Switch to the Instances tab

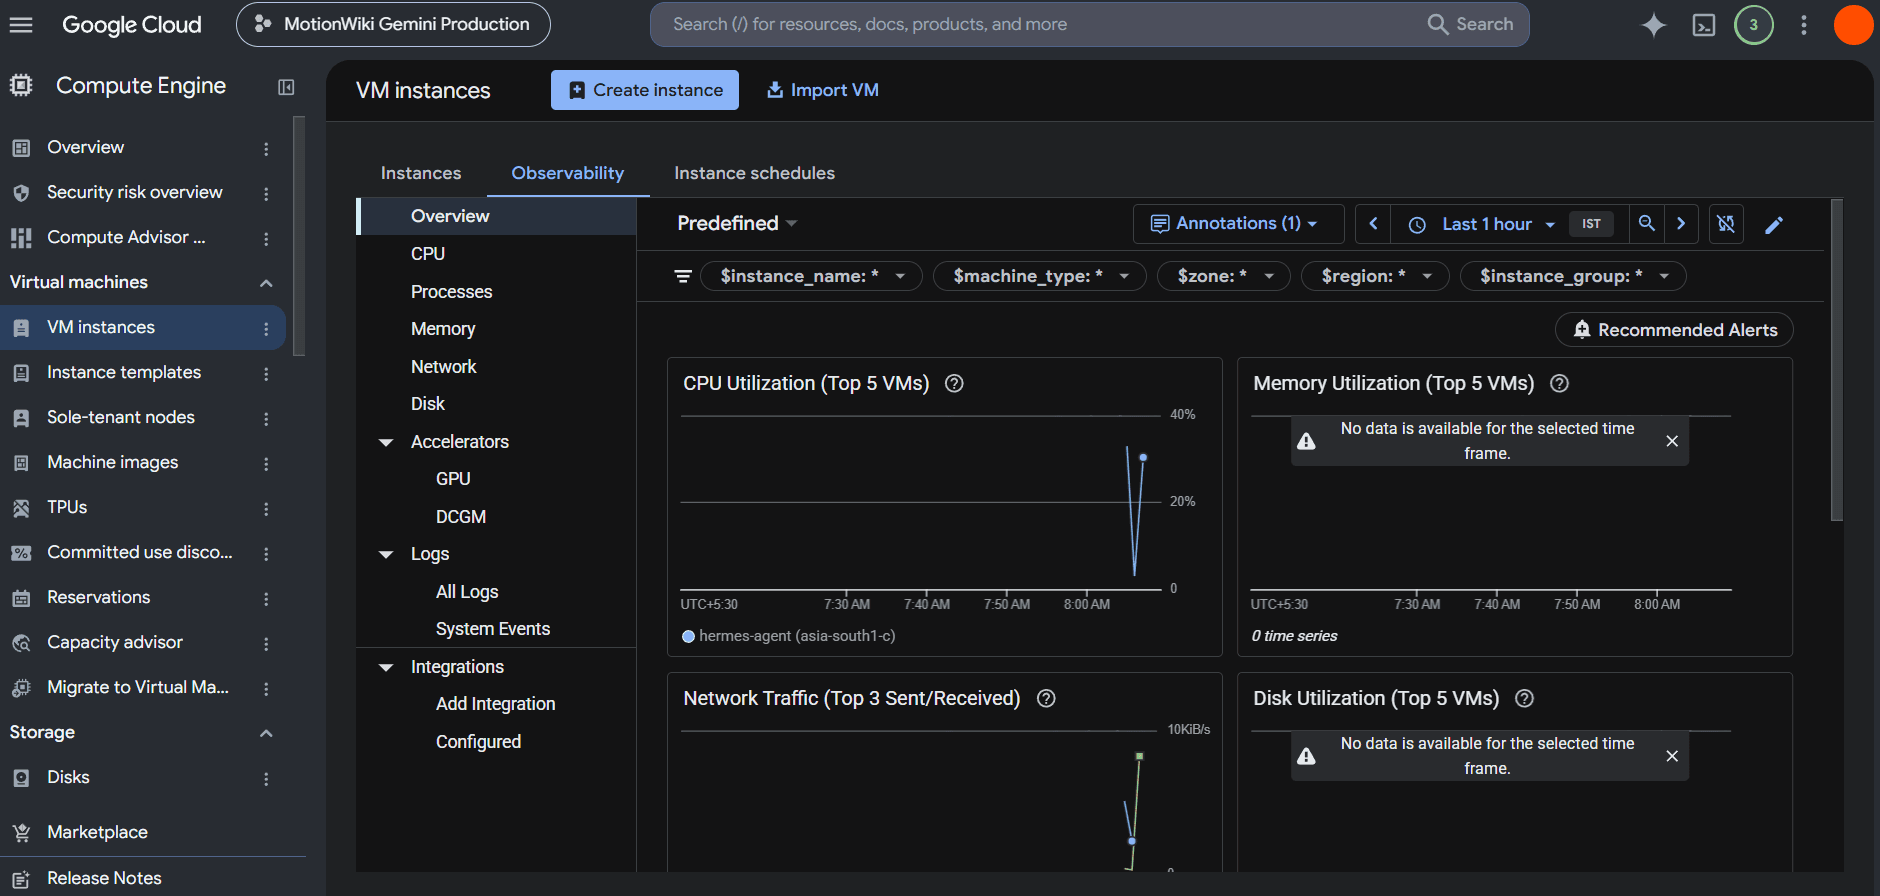pos(421,173)
